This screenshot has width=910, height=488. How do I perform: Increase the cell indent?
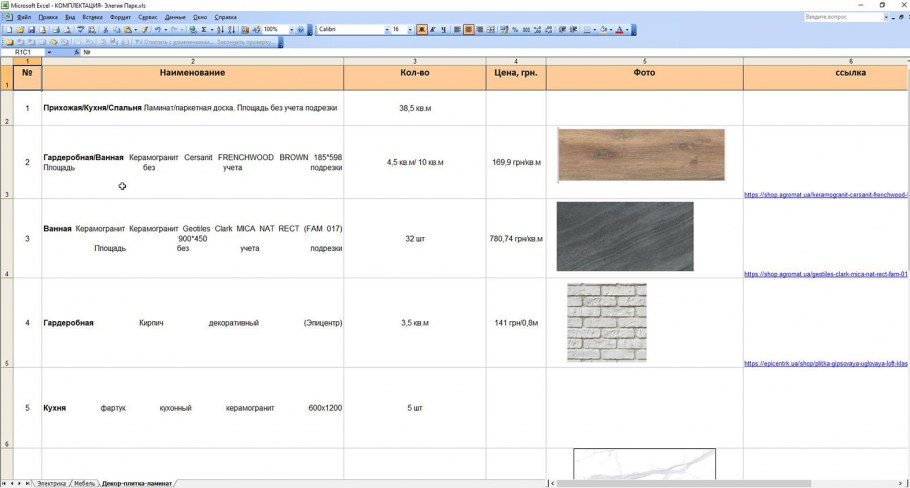click(x=572, y=29)
